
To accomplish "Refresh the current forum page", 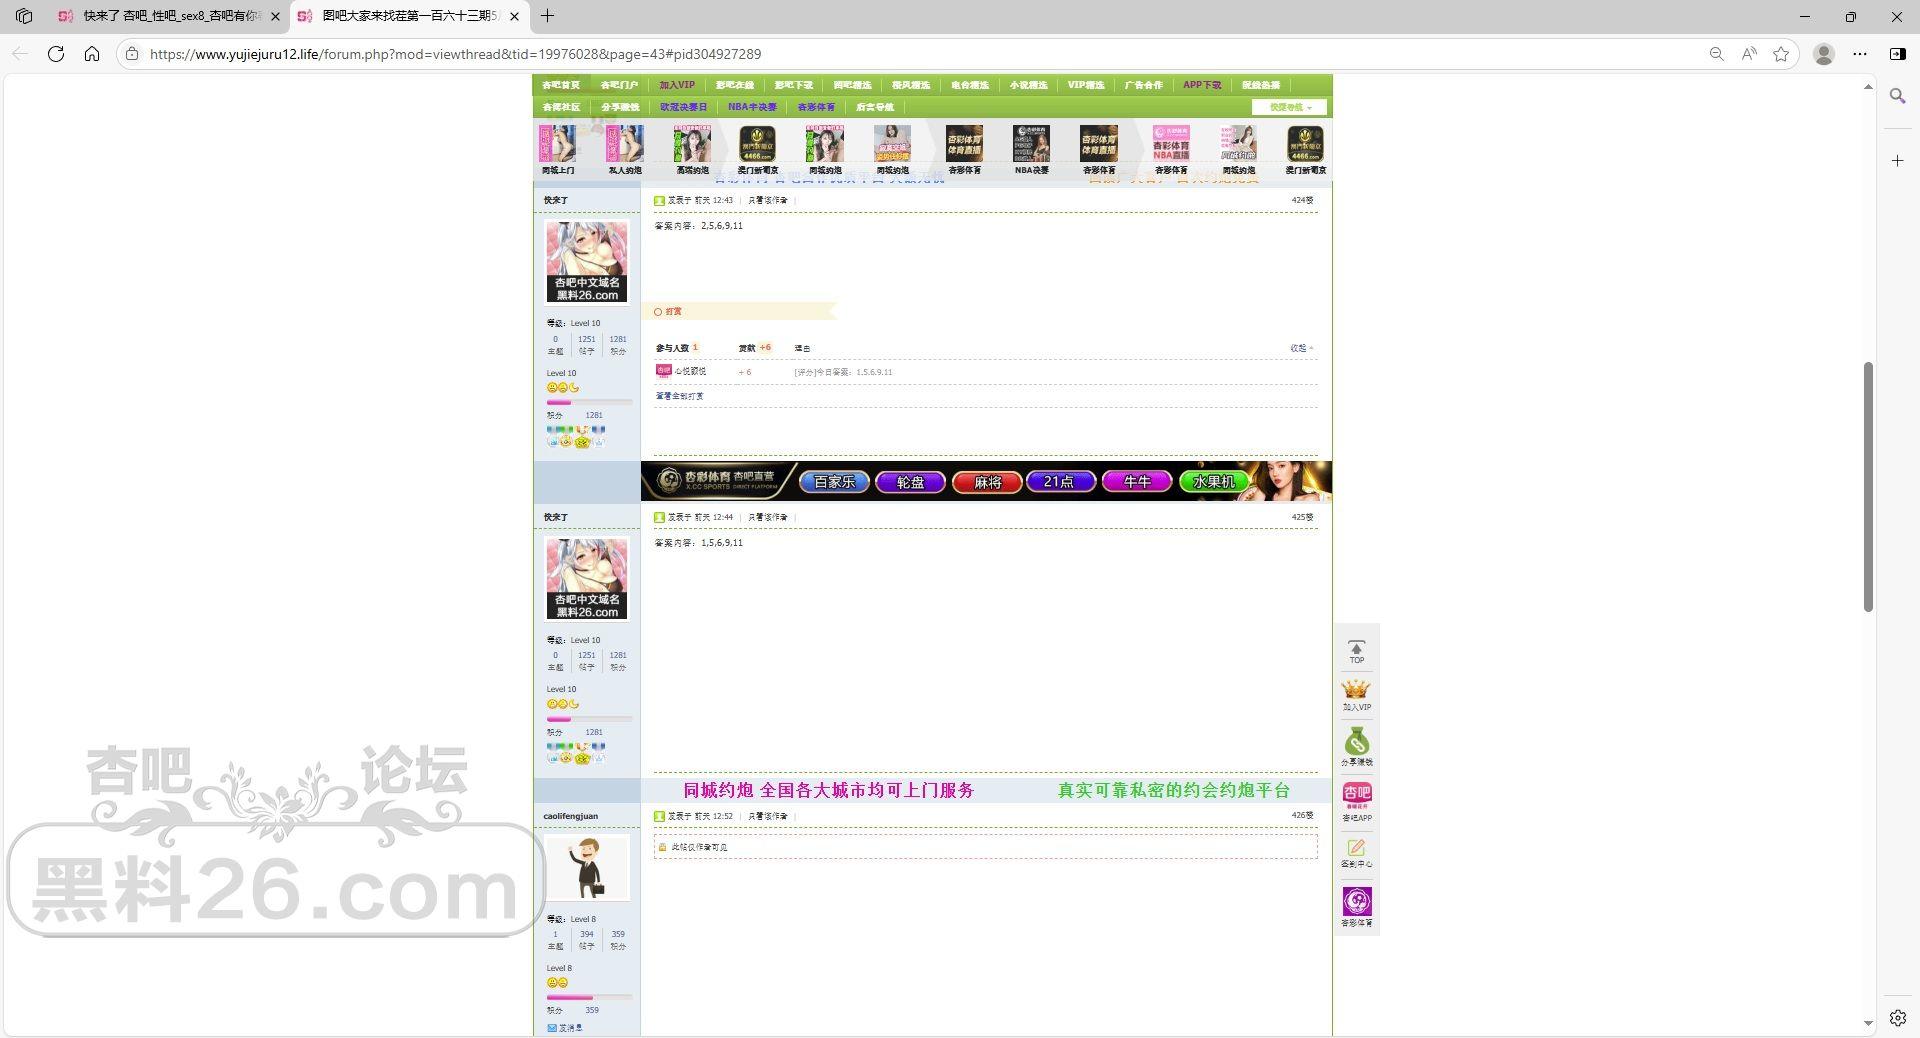I will point(56,54).
